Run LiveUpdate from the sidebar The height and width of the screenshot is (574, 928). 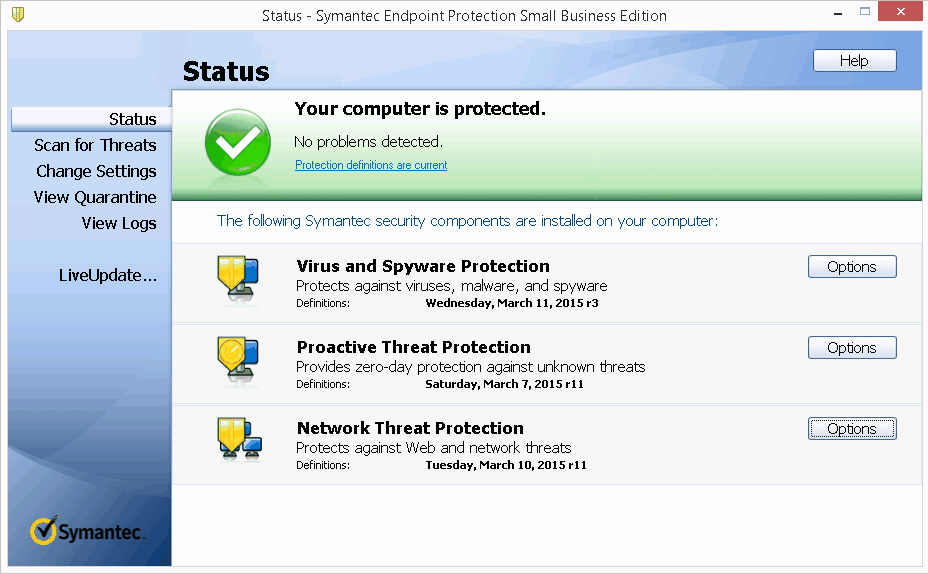pos(107,275)
